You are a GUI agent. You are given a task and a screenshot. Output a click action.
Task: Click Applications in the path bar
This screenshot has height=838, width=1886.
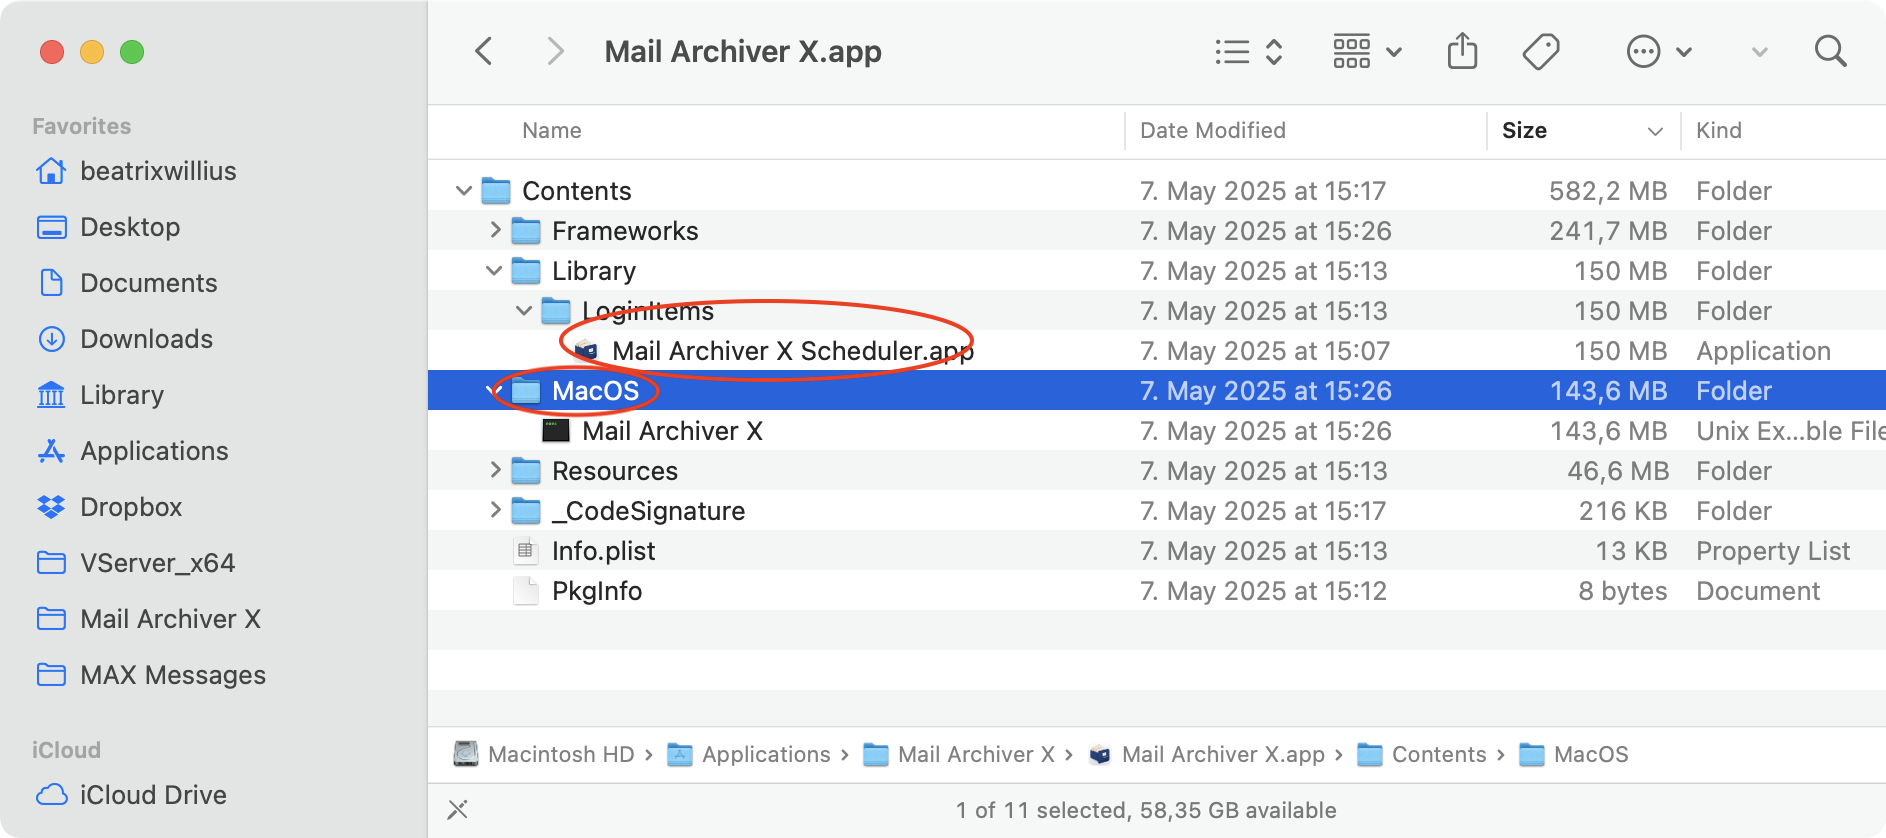coord(749,754)
